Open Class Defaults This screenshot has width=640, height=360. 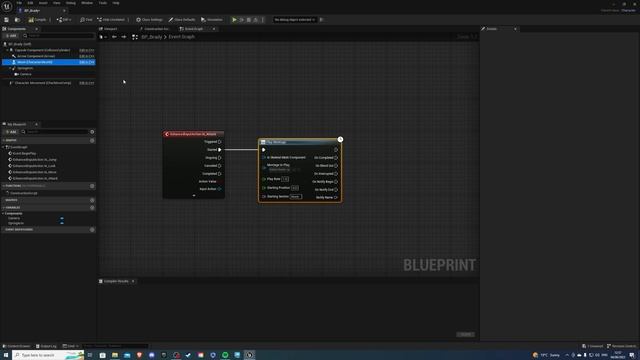click(182, 20)
